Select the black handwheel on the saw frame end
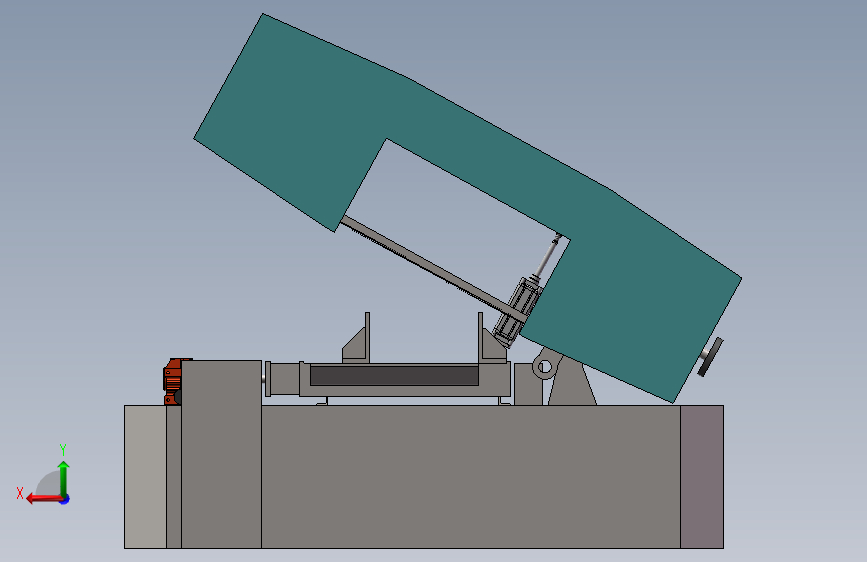Image resolution: width=867 pixels, height=562 pixels. click(x=711, y=357)
